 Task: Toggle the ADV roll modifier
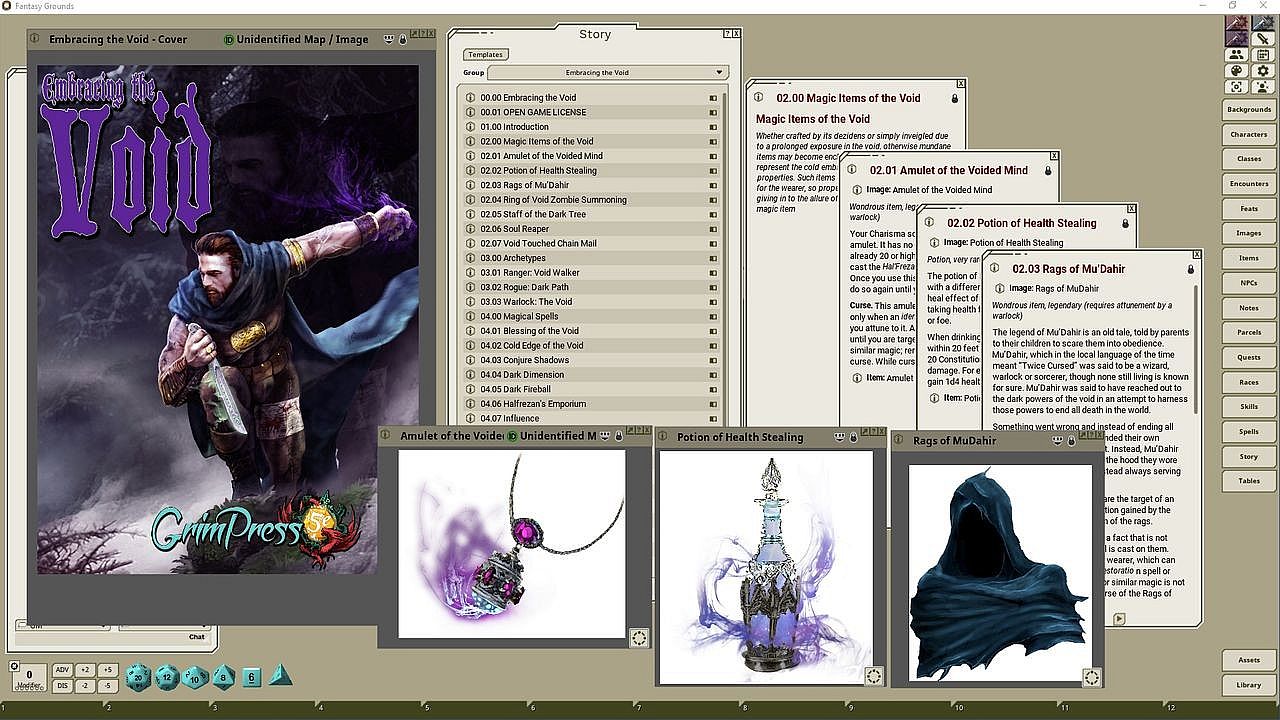pyautogui.click(x=62, y=670)
